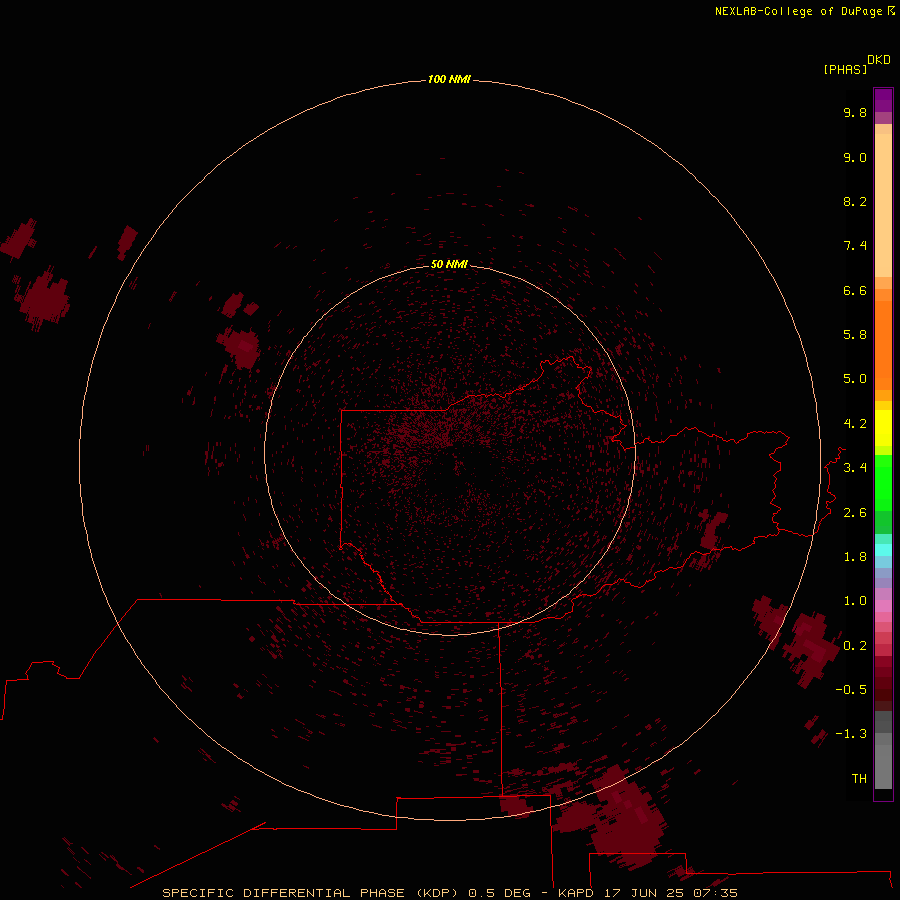Click the 9.8 color scale value
The image size is (900, 900).
pos(855,112)
